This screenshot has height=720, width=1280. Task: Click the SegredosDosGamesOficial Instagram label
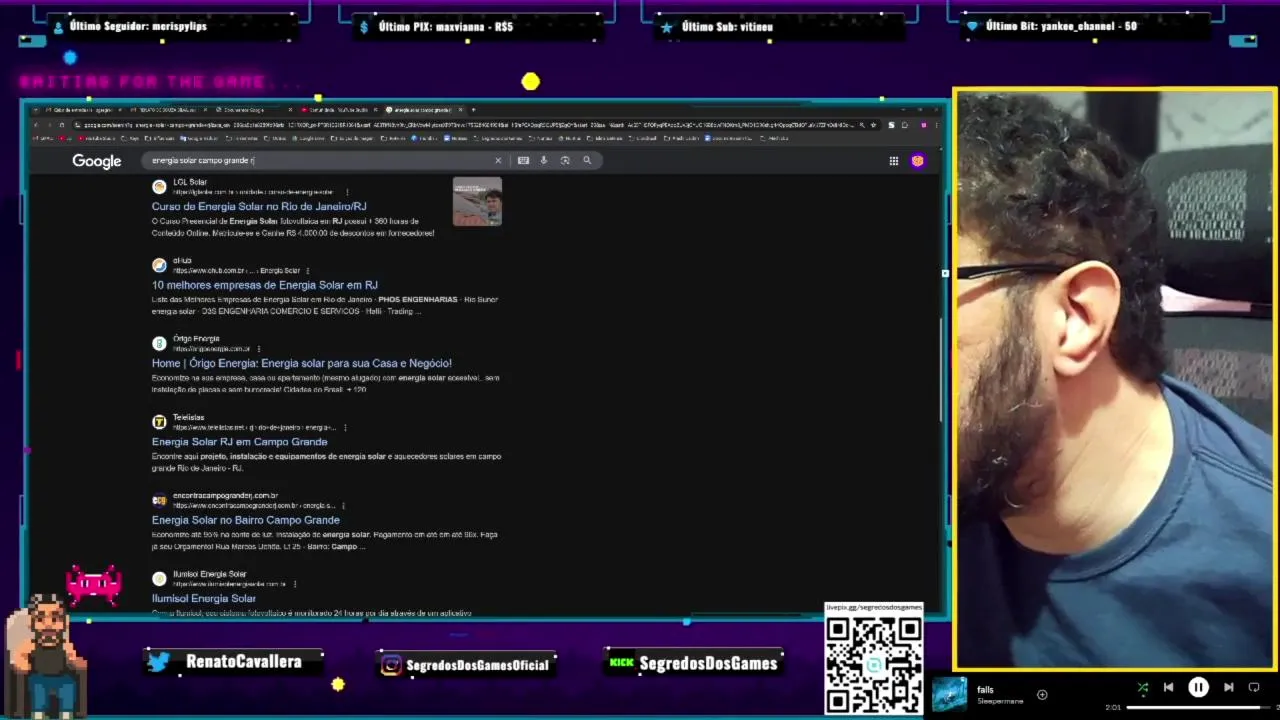478,665
